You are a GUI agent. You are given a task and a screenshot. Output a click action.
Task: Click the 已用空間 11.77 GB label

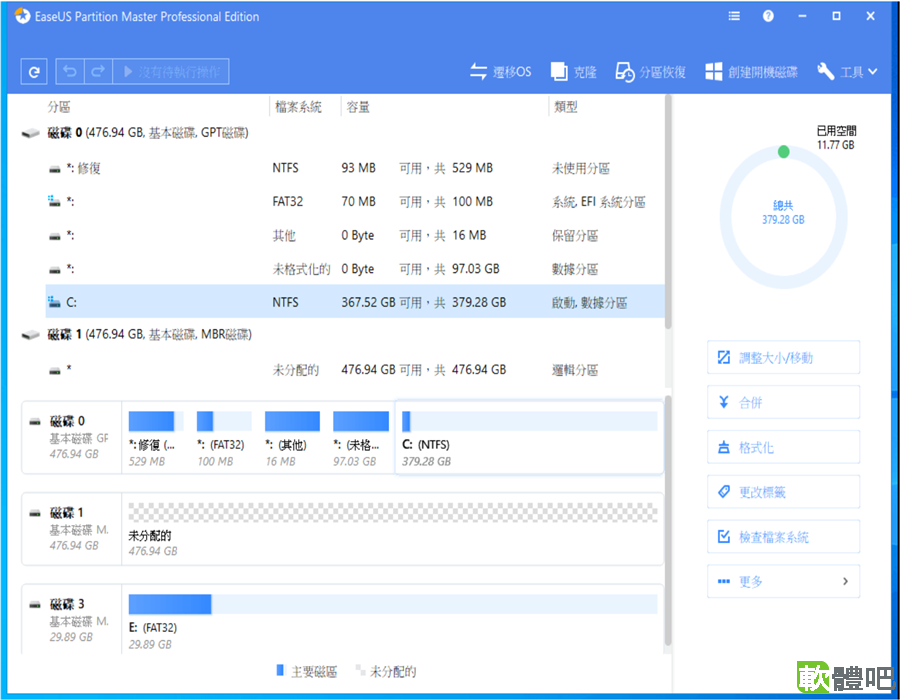pyautogui.click(x=836, y=138)
